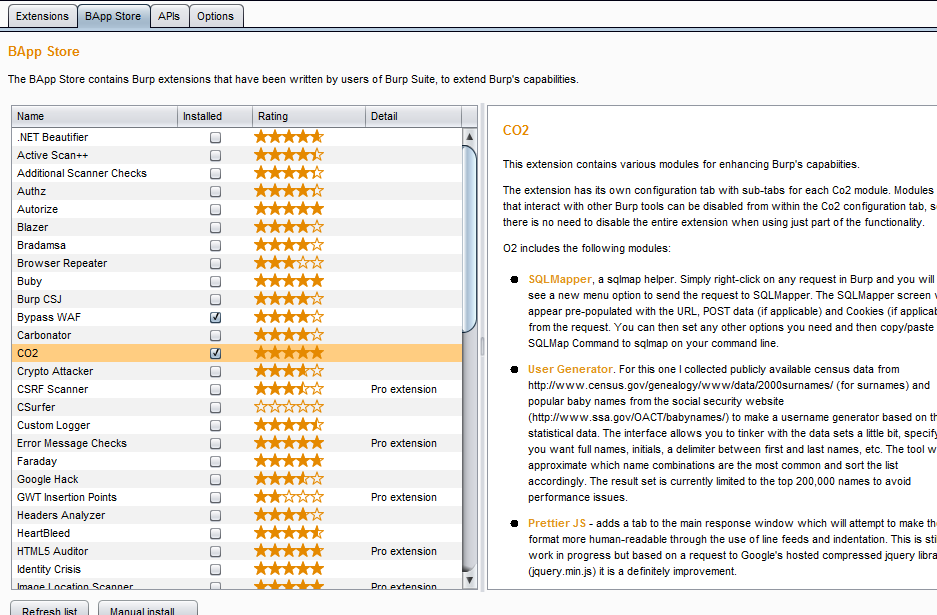This screenshot has width=937, height=615.
Task: Sort by the Detail column header
Action: 414,117
